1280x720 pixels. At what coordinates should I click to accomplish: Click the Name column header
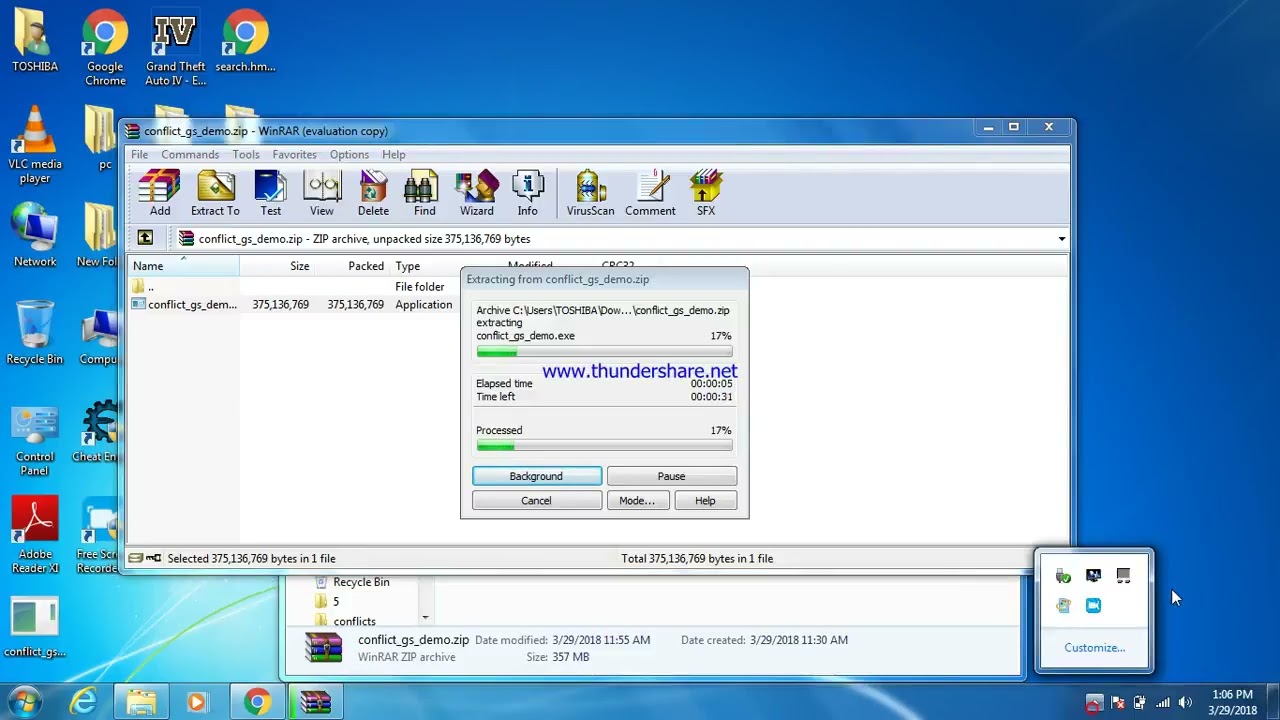coord(184,266)
